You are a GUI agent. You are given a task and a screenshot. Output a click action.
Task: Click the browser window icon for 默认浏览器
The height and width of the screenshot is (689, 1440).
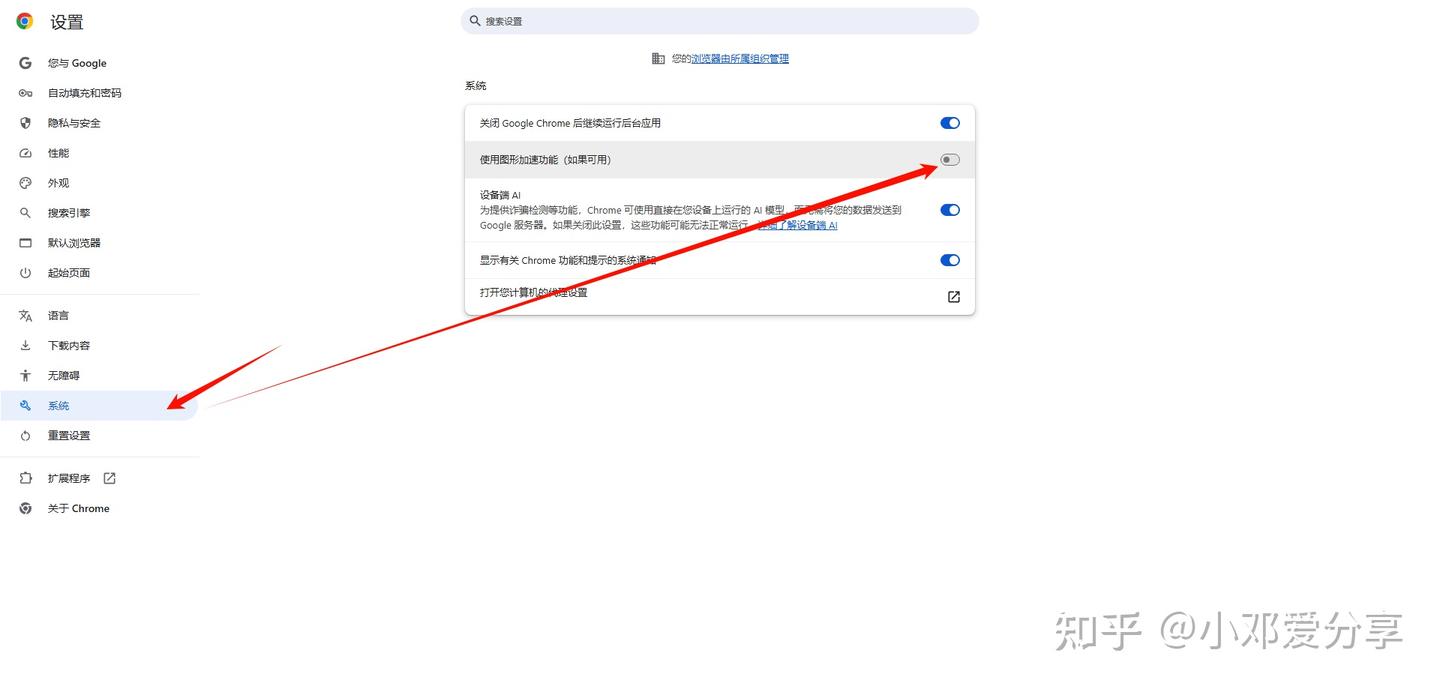[x=26, y=243]
